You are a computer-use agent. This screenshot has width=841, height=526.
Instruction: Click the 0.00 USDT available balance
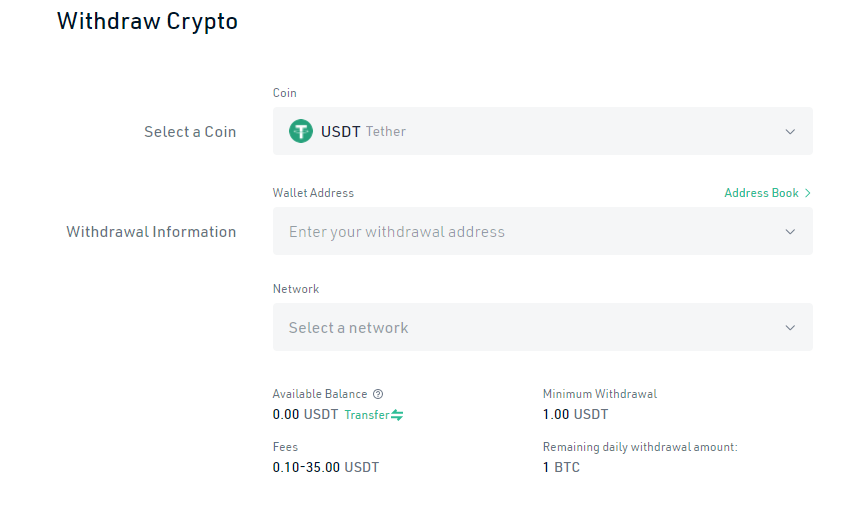[x=305, y=414]
